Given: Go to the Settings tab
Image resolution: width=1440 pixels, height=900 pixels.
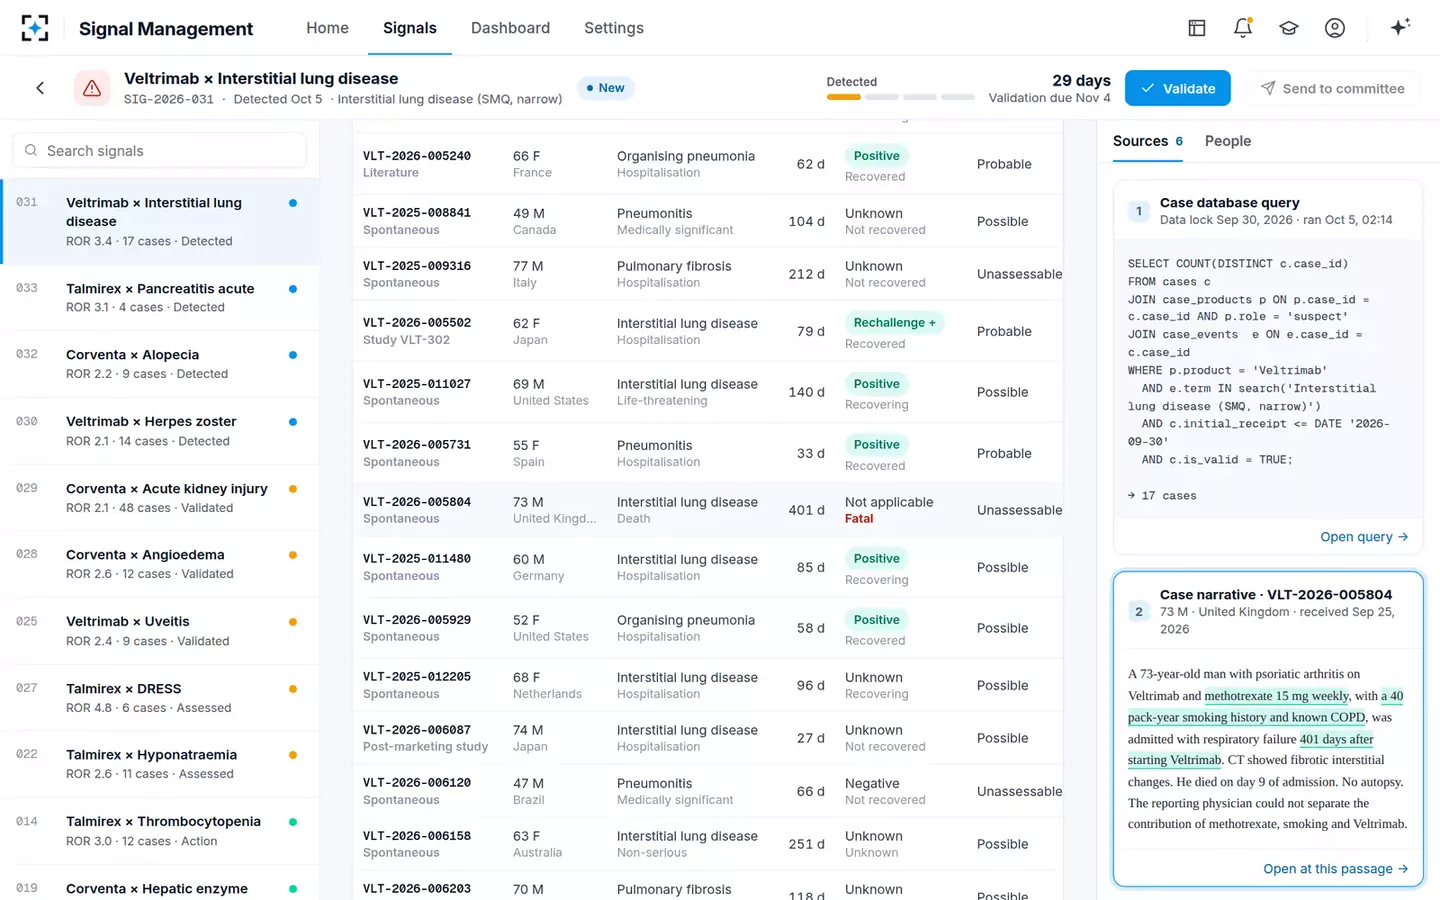Looking at the screenshot, I should (614, 28).
